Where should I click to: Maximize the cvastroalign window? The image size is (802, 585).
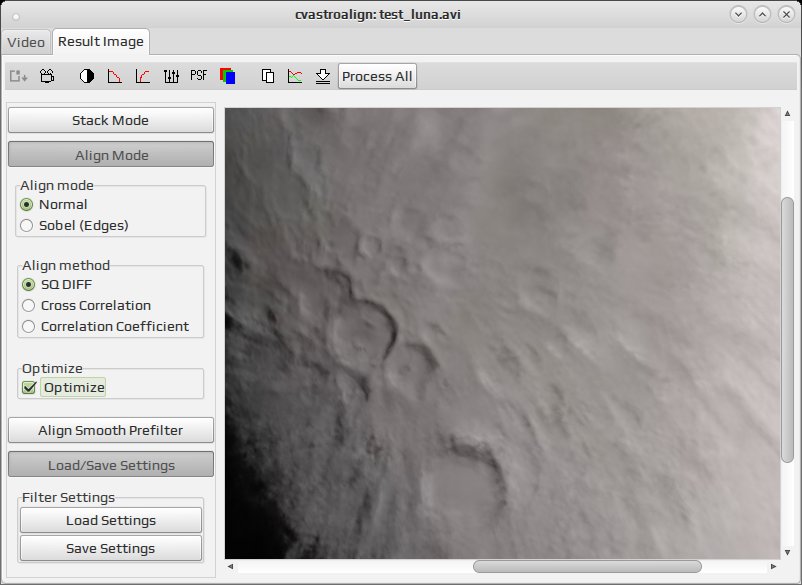pos(762,14)
